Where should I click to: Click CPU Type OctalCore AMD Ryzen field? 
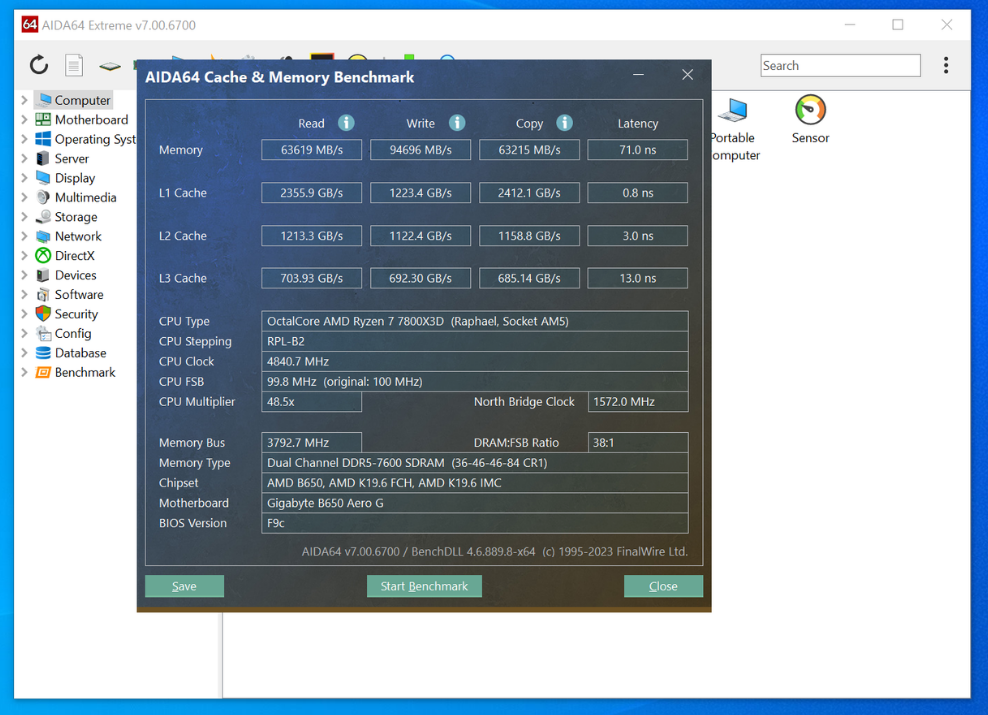click(474, 321)
